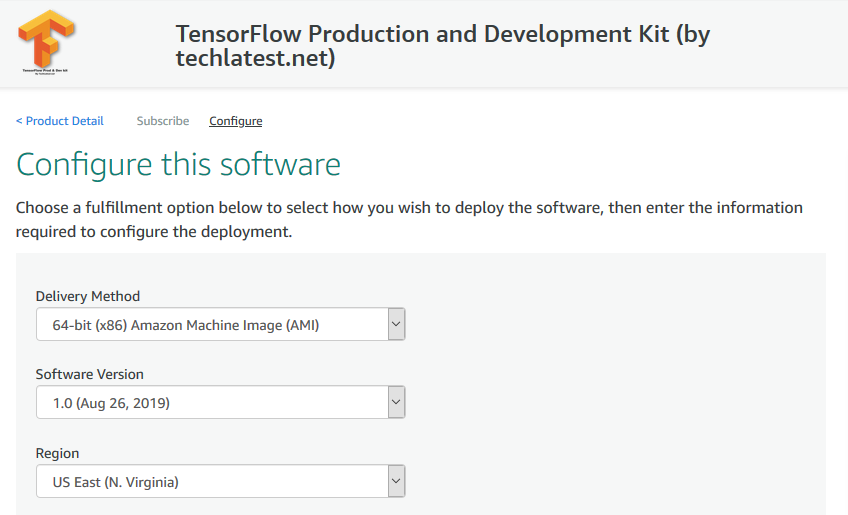848x515 pixels.
Task: Select the Subscribe step
Action: (x=163, y=121)
